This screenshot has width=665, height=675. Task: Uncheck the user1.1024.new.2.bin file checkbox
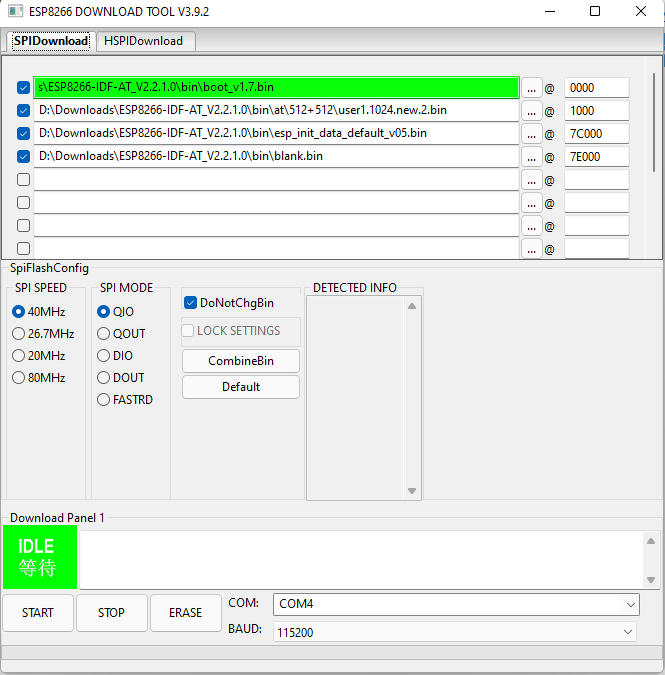click(x=23, y=111)
